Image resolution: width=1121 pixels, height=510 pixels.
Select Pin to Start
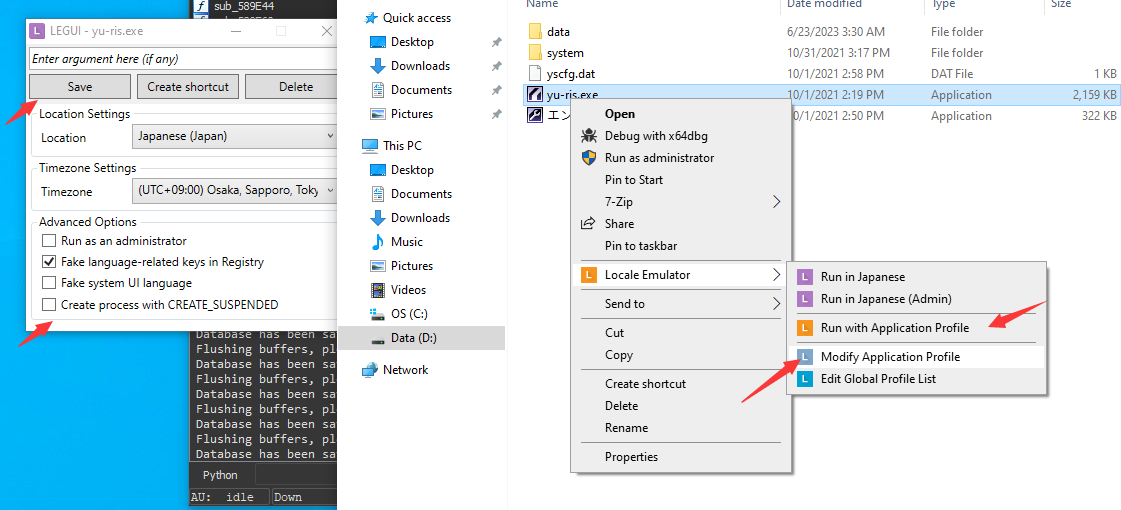click(x=633, y=180)
